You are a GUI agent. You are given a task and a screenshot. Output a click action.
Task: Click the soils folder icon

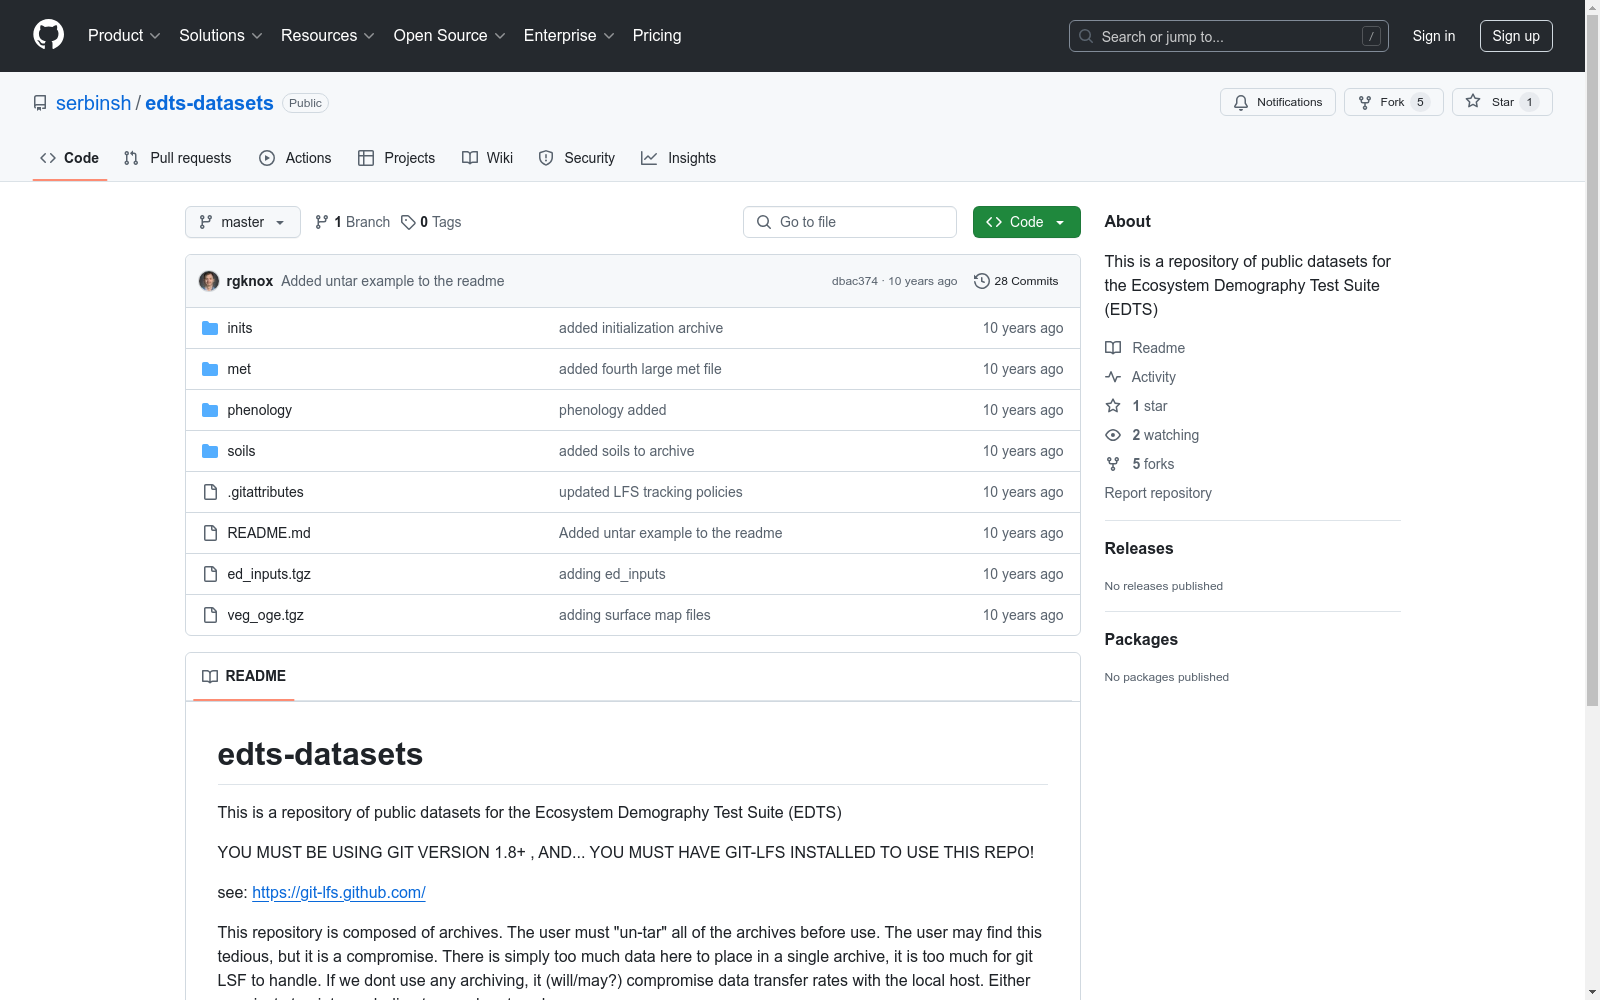coord(210,451)
